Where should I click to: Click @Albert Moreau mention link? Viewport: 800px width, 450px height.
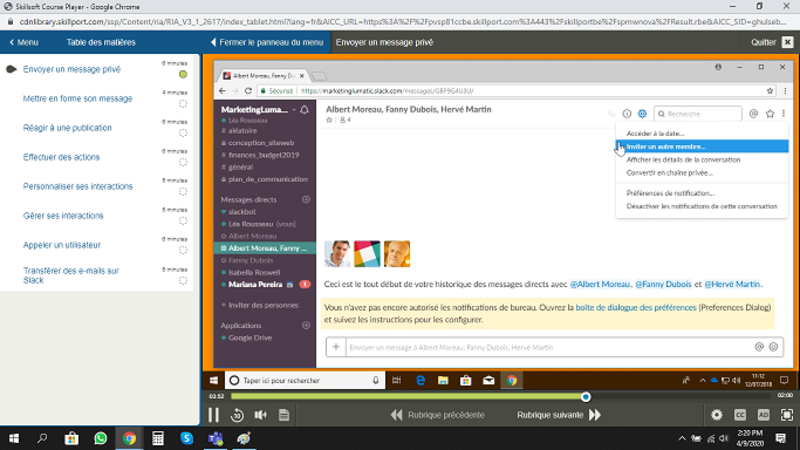click(x=600, y=284)
